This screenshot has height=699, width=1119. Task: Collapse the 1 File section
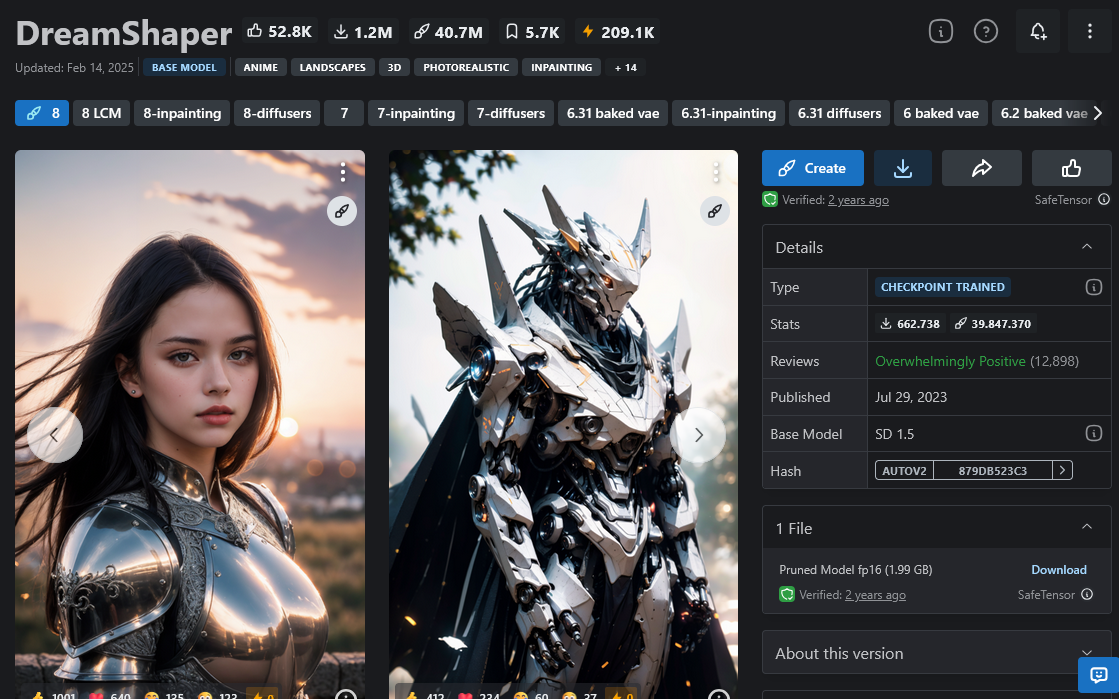click(x=1087, y=527)
